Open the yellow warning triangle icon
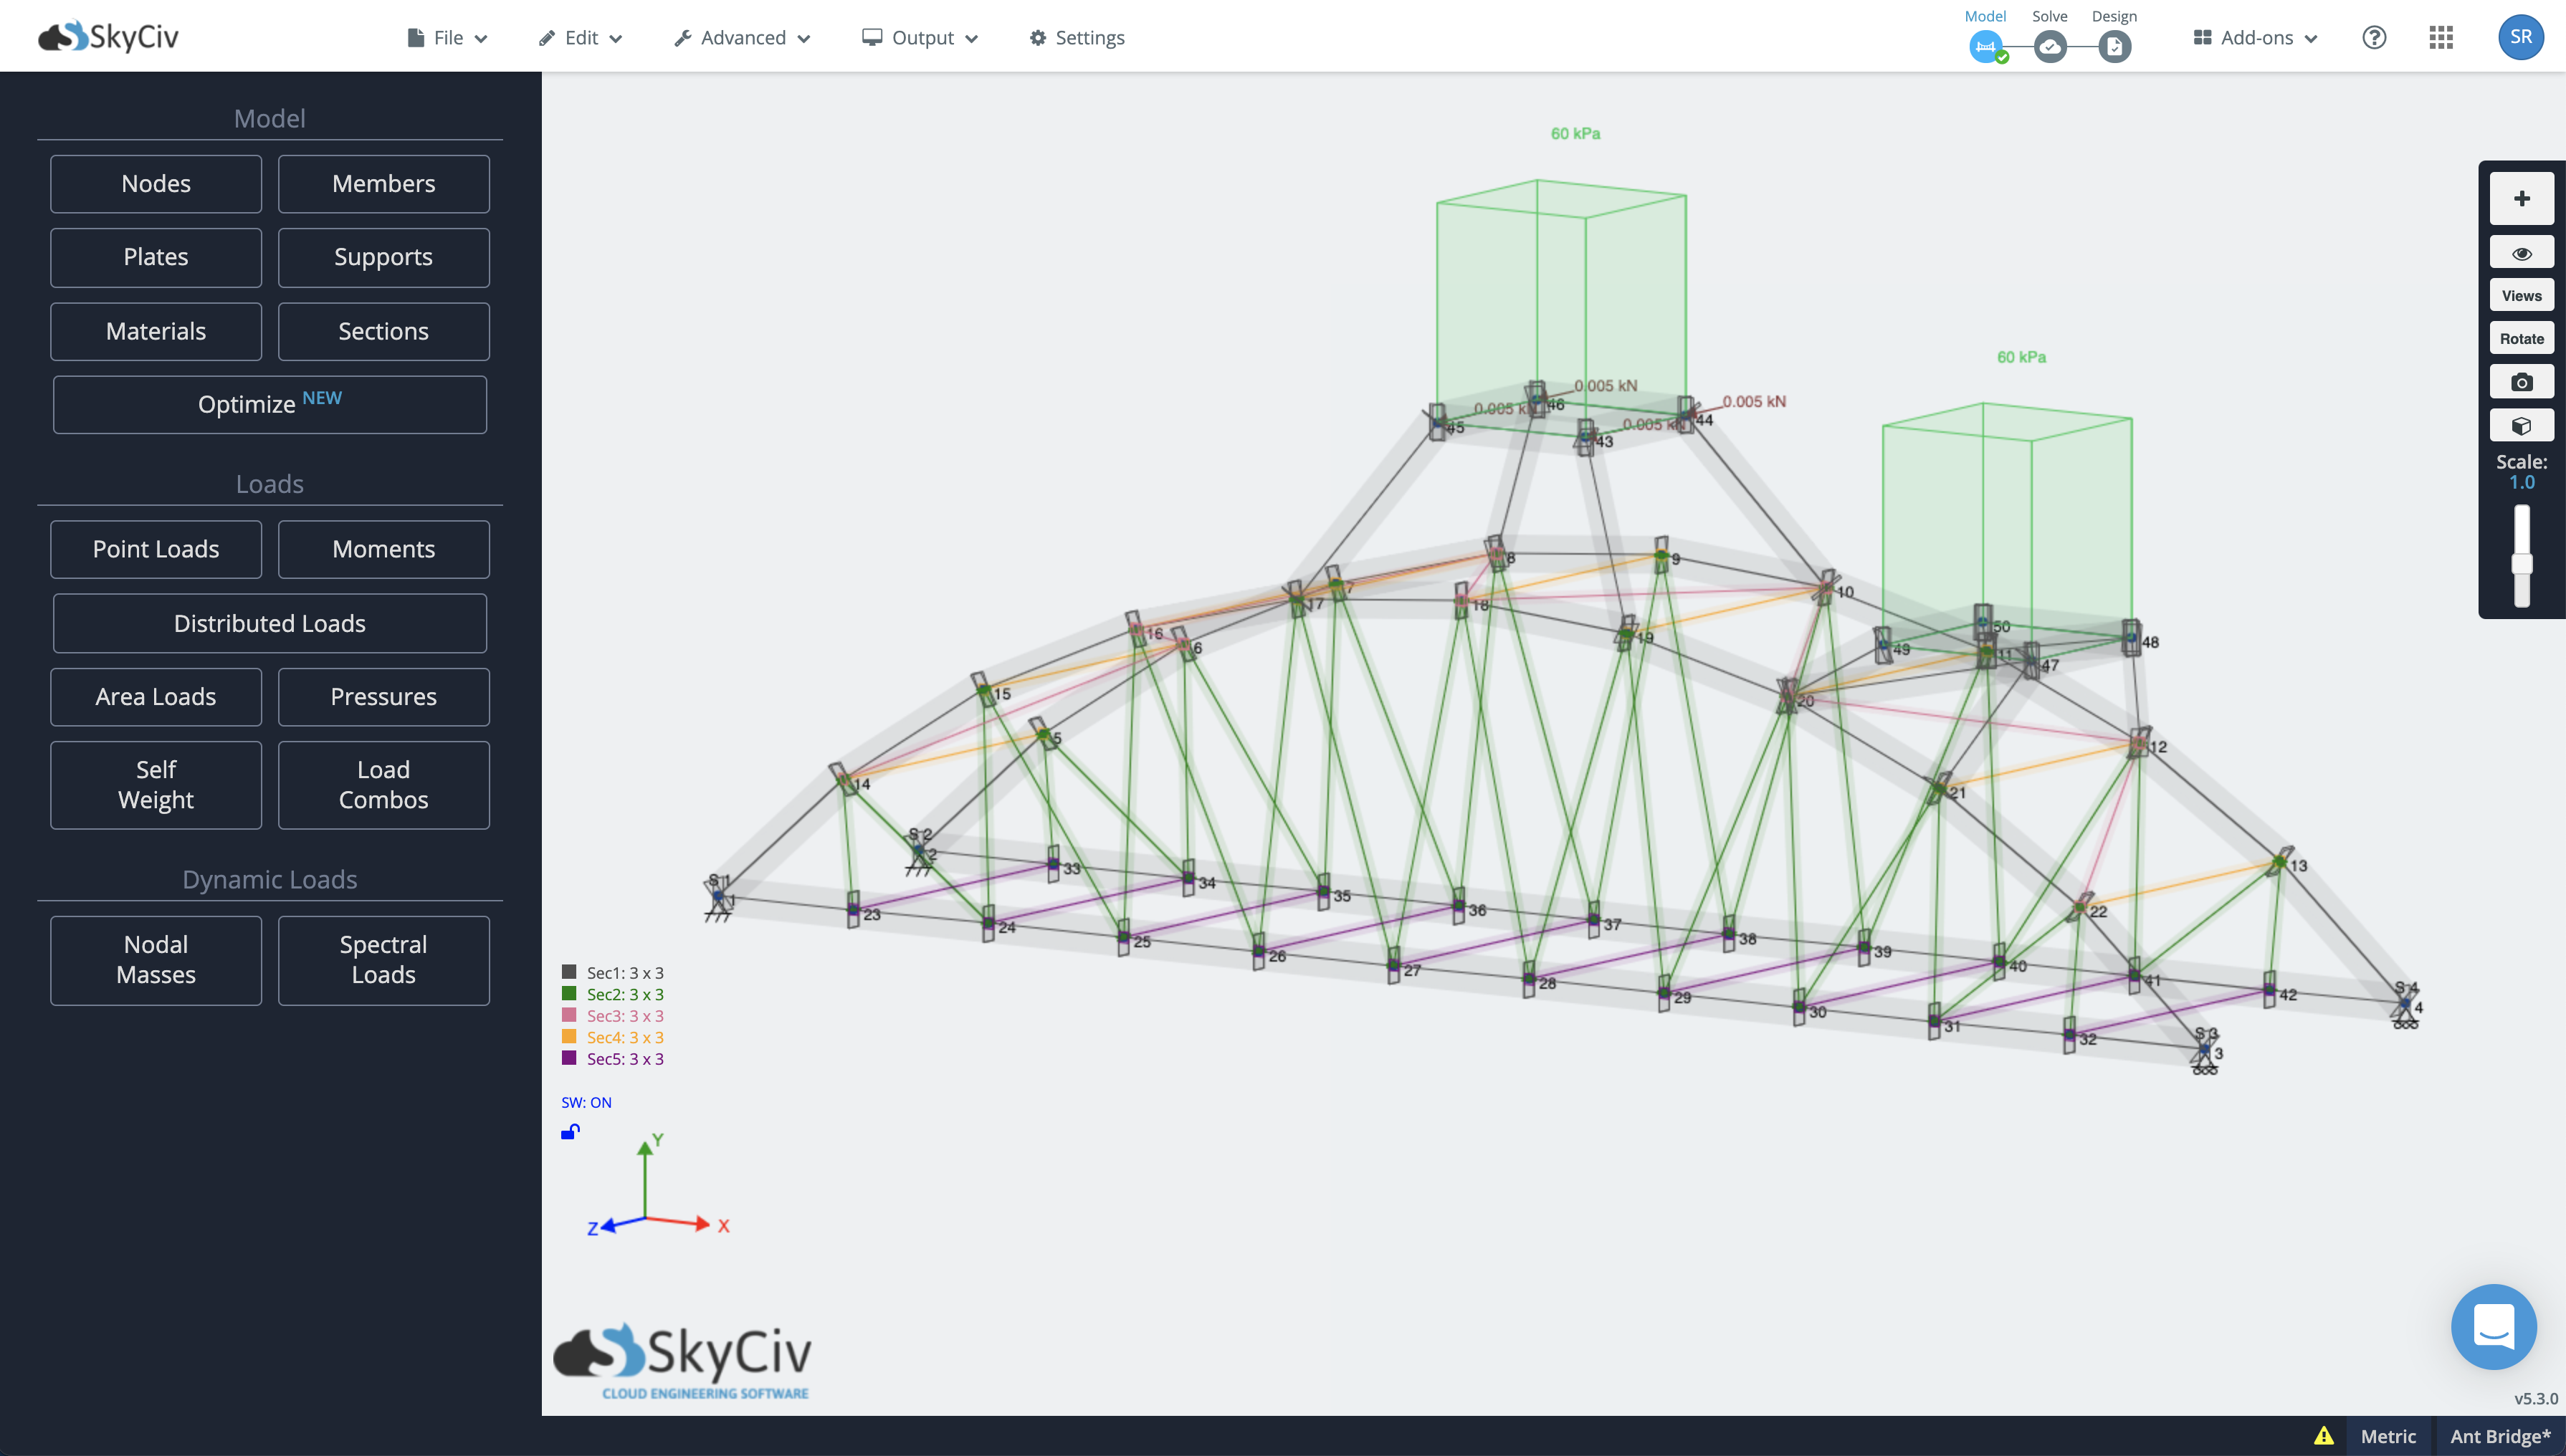2566x1456 pixels. (x=2324, y=1436)
